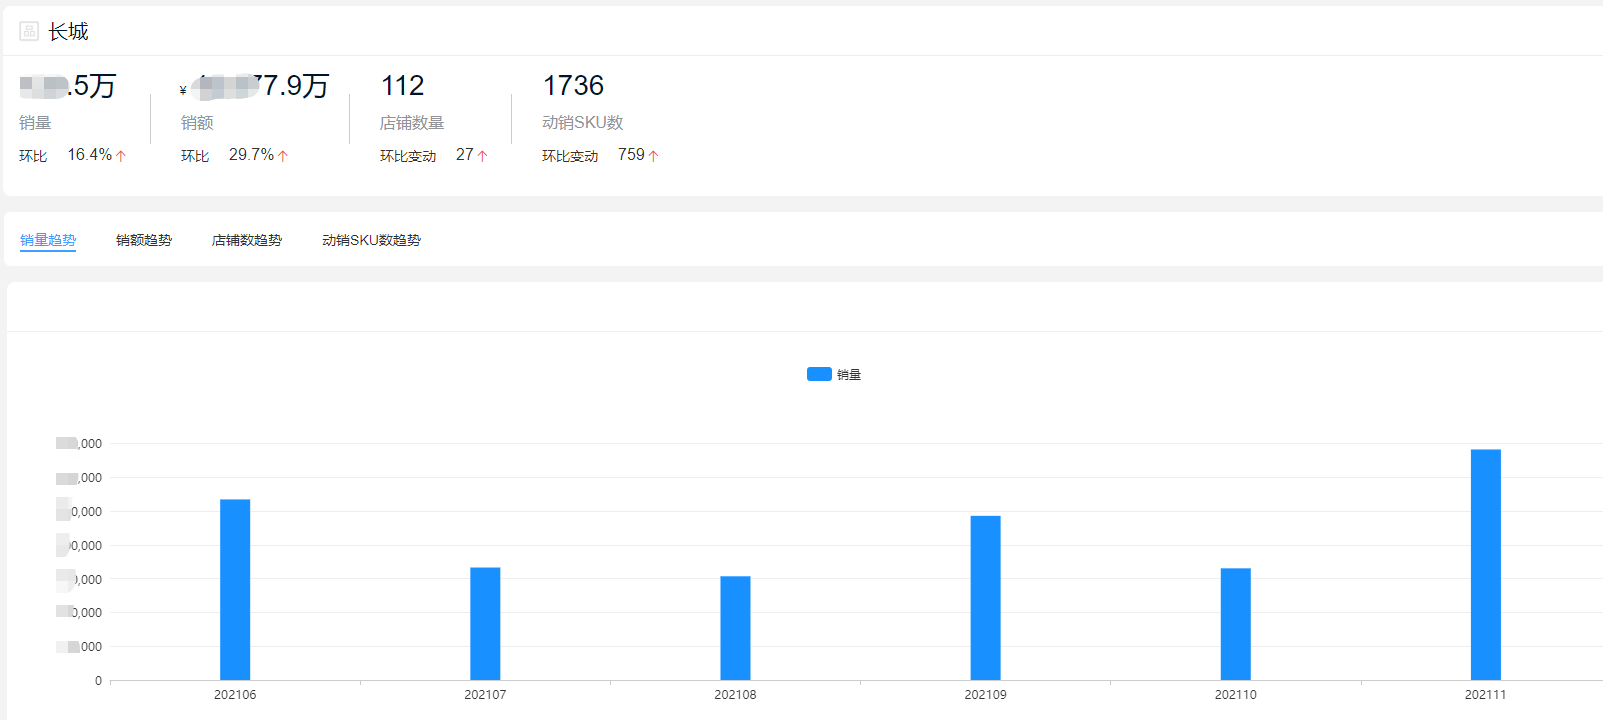Switch to the 销额趋势 tab

point(144,240)
